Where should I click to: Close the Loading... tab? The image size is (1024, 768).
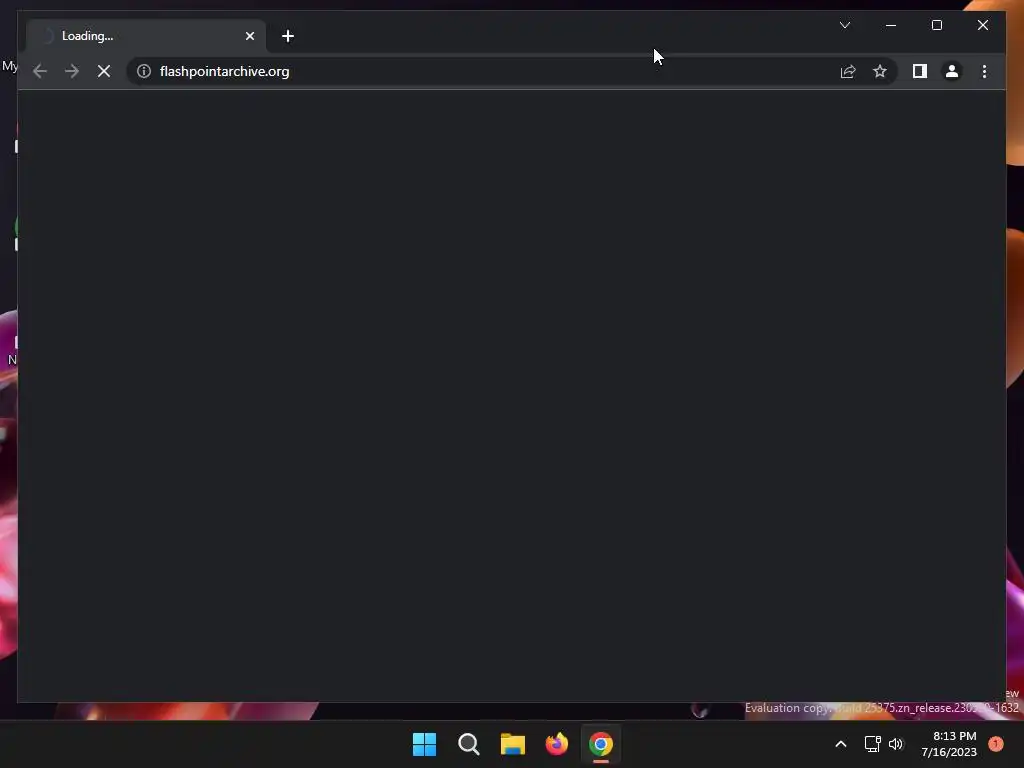tap(249, 36)
